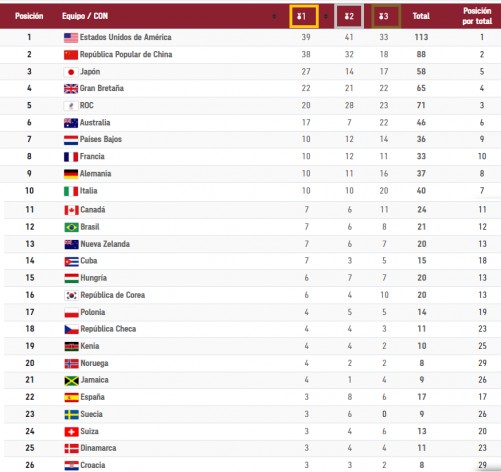Toggle sort arrows right of gold column
The image size is (501, 472).
tap(326, 16)
